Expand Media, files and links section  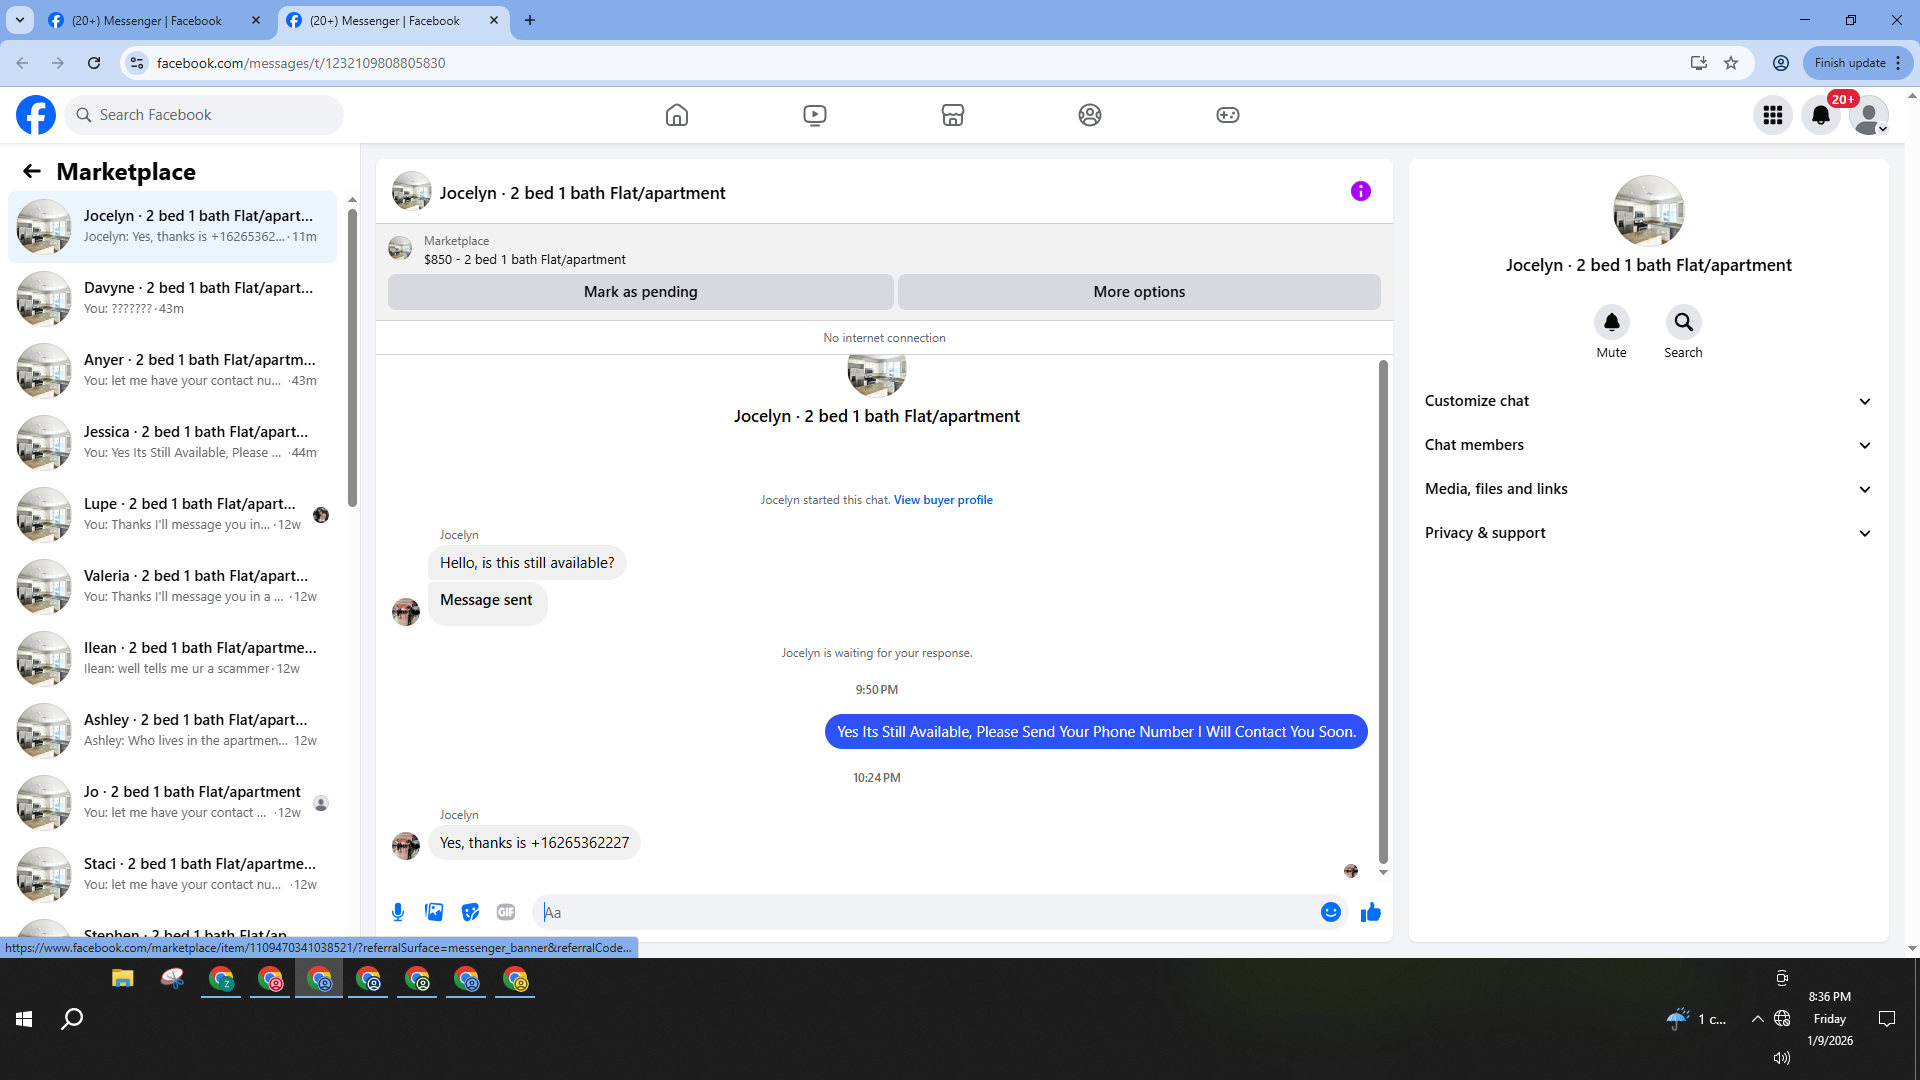1647,489
